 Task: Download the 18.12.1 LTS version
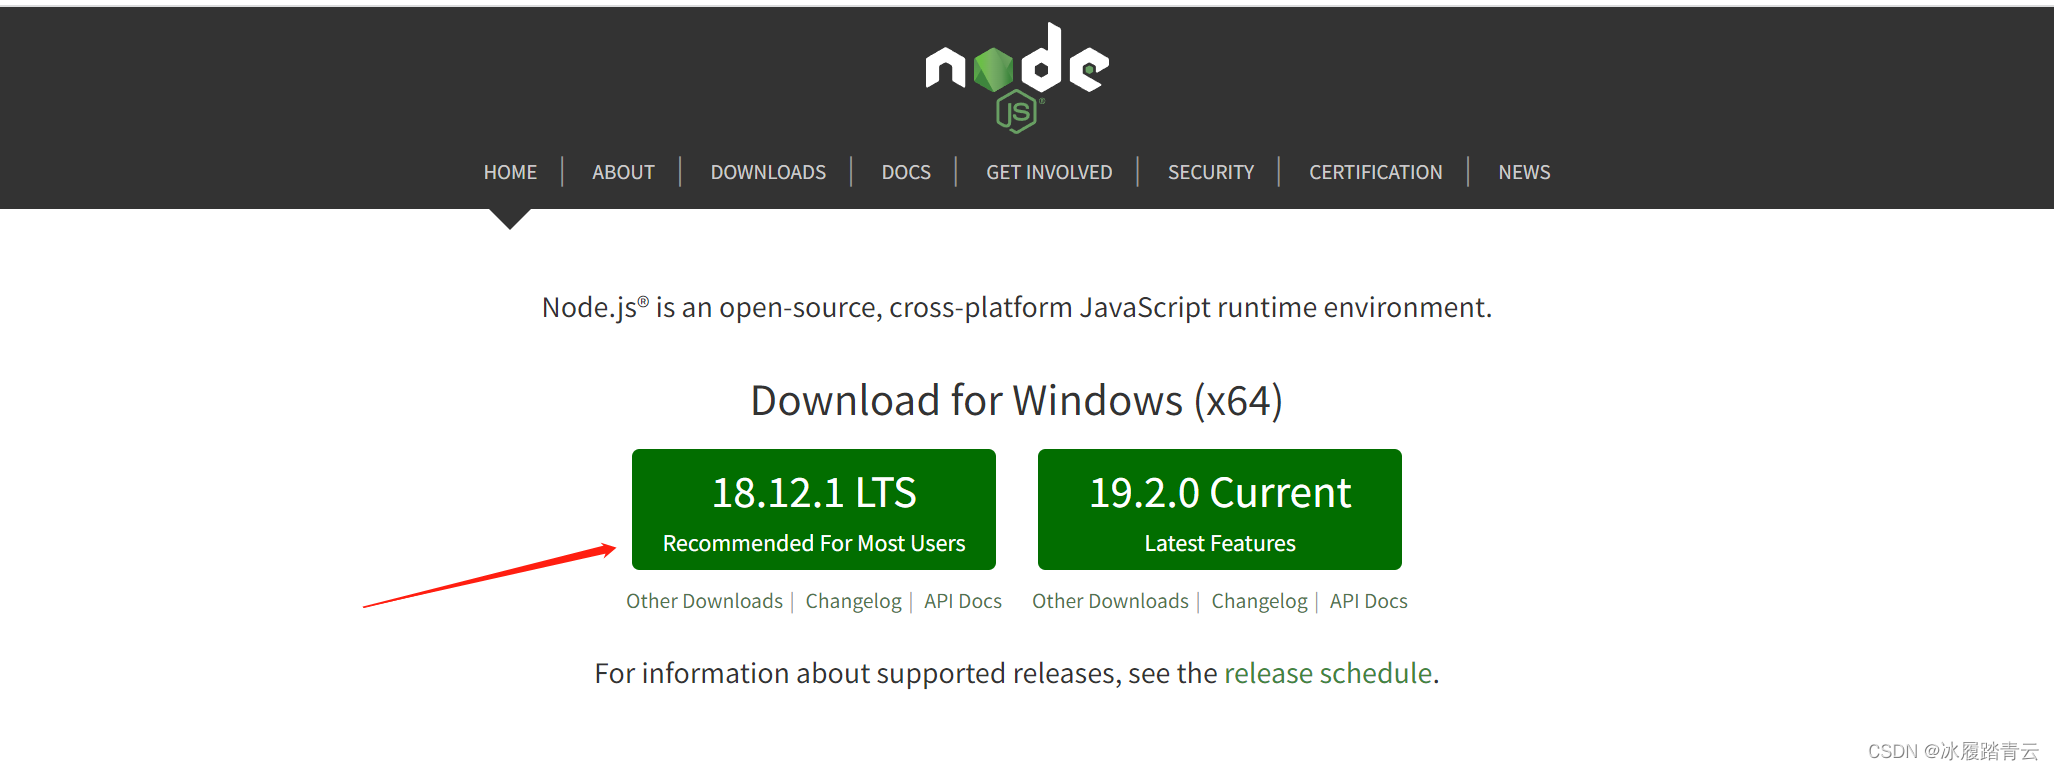pyautogui.click(x=813, y=493)
